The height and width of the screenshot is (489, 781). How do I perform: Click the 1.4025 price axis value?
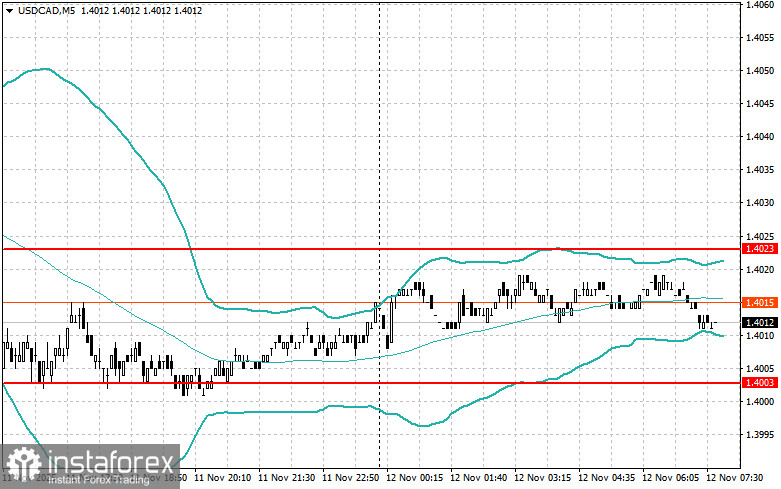(760, 236)
